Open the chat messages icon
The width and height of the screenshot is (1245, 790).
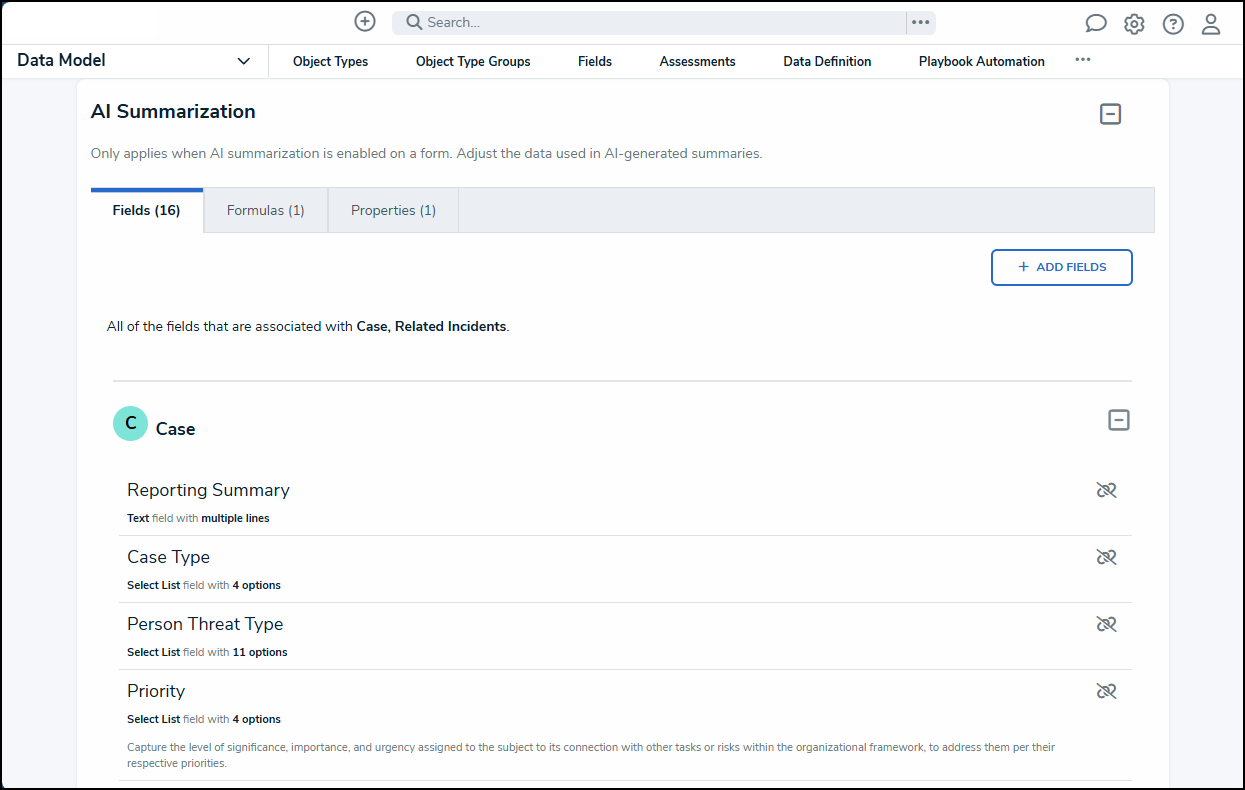[x=1096, y=24]
